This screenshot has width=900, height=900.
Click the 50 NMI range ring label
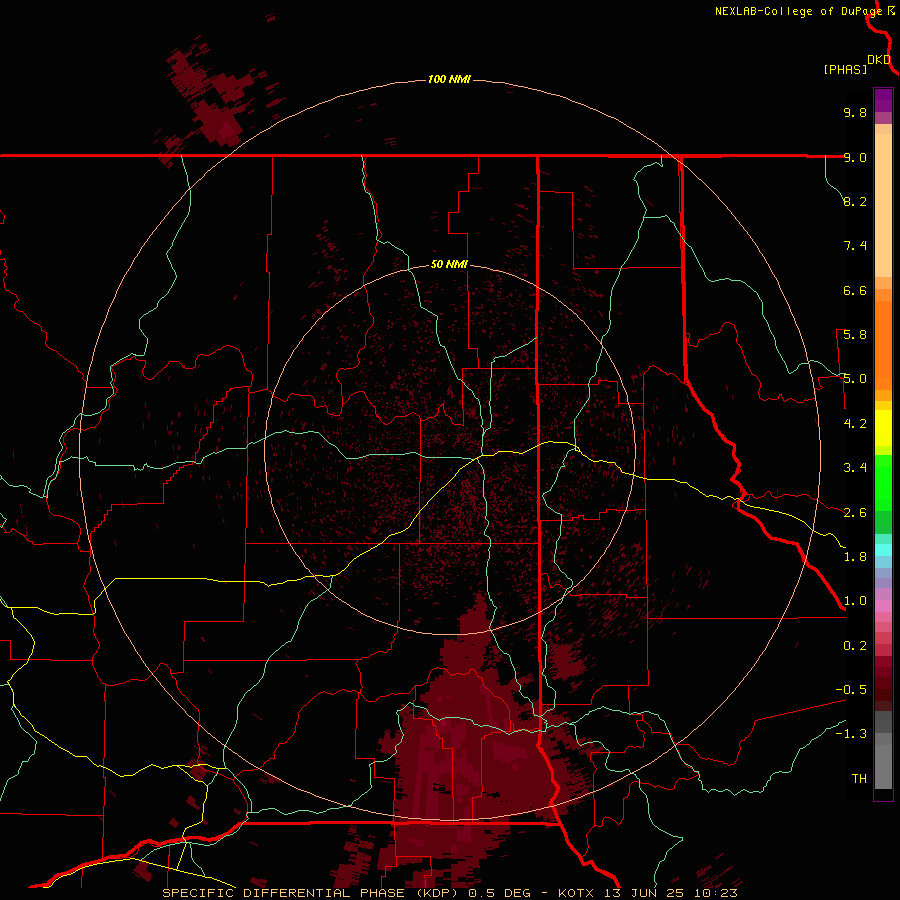click(x=449, y=264)
